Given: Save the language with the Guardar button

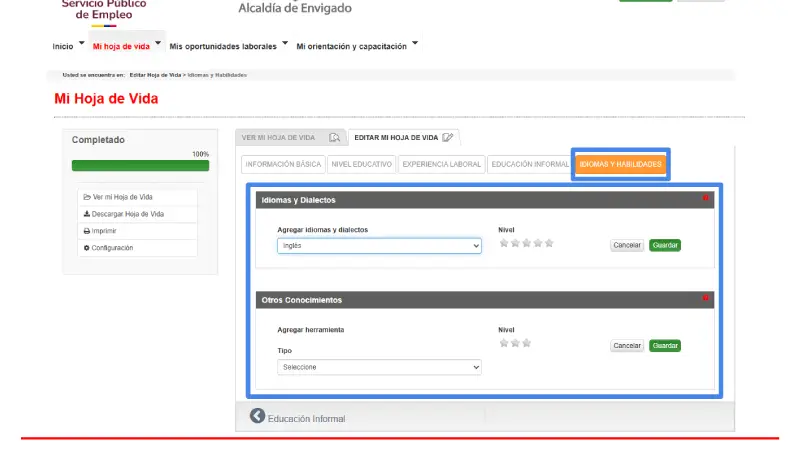Looking at the screenshot, I should 664,245.
